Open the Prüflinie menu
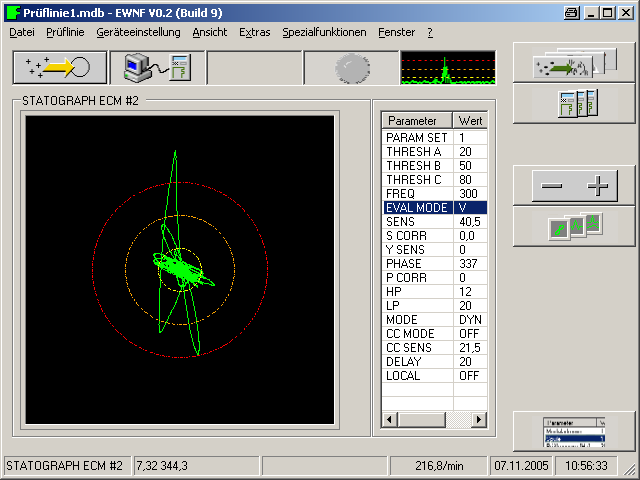640x480 pixels. 65,32
